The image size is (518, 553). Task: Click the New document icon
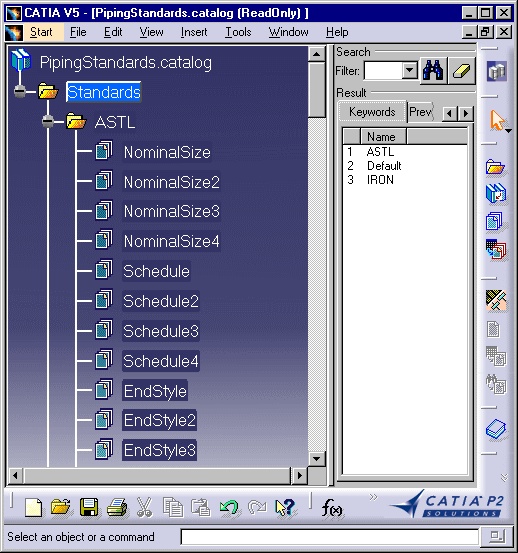tap(34, 508)
